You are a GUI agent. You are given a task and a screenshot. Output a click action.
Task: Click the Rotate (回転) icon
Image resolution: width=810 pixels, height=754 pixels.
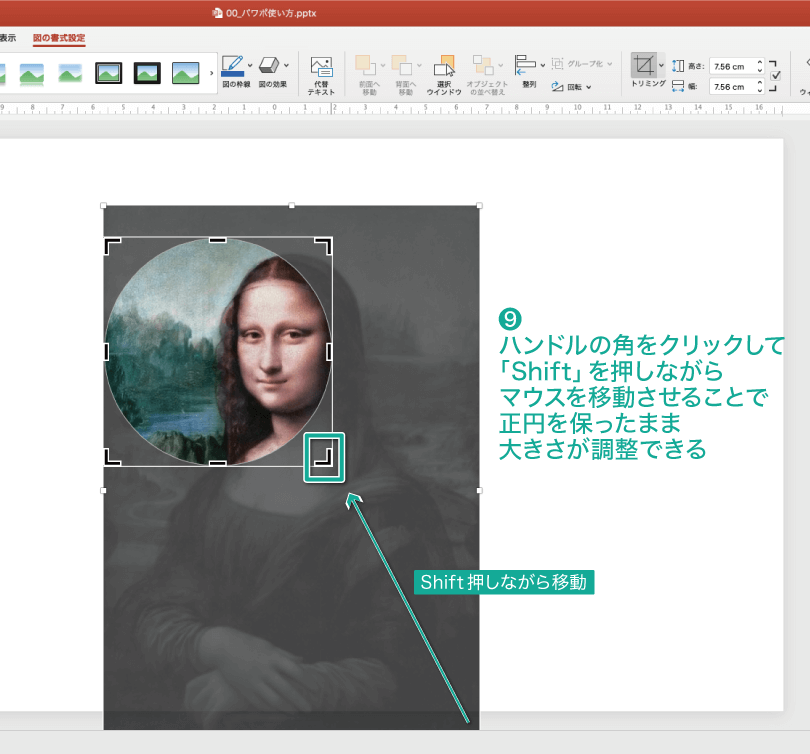(559, 87)
